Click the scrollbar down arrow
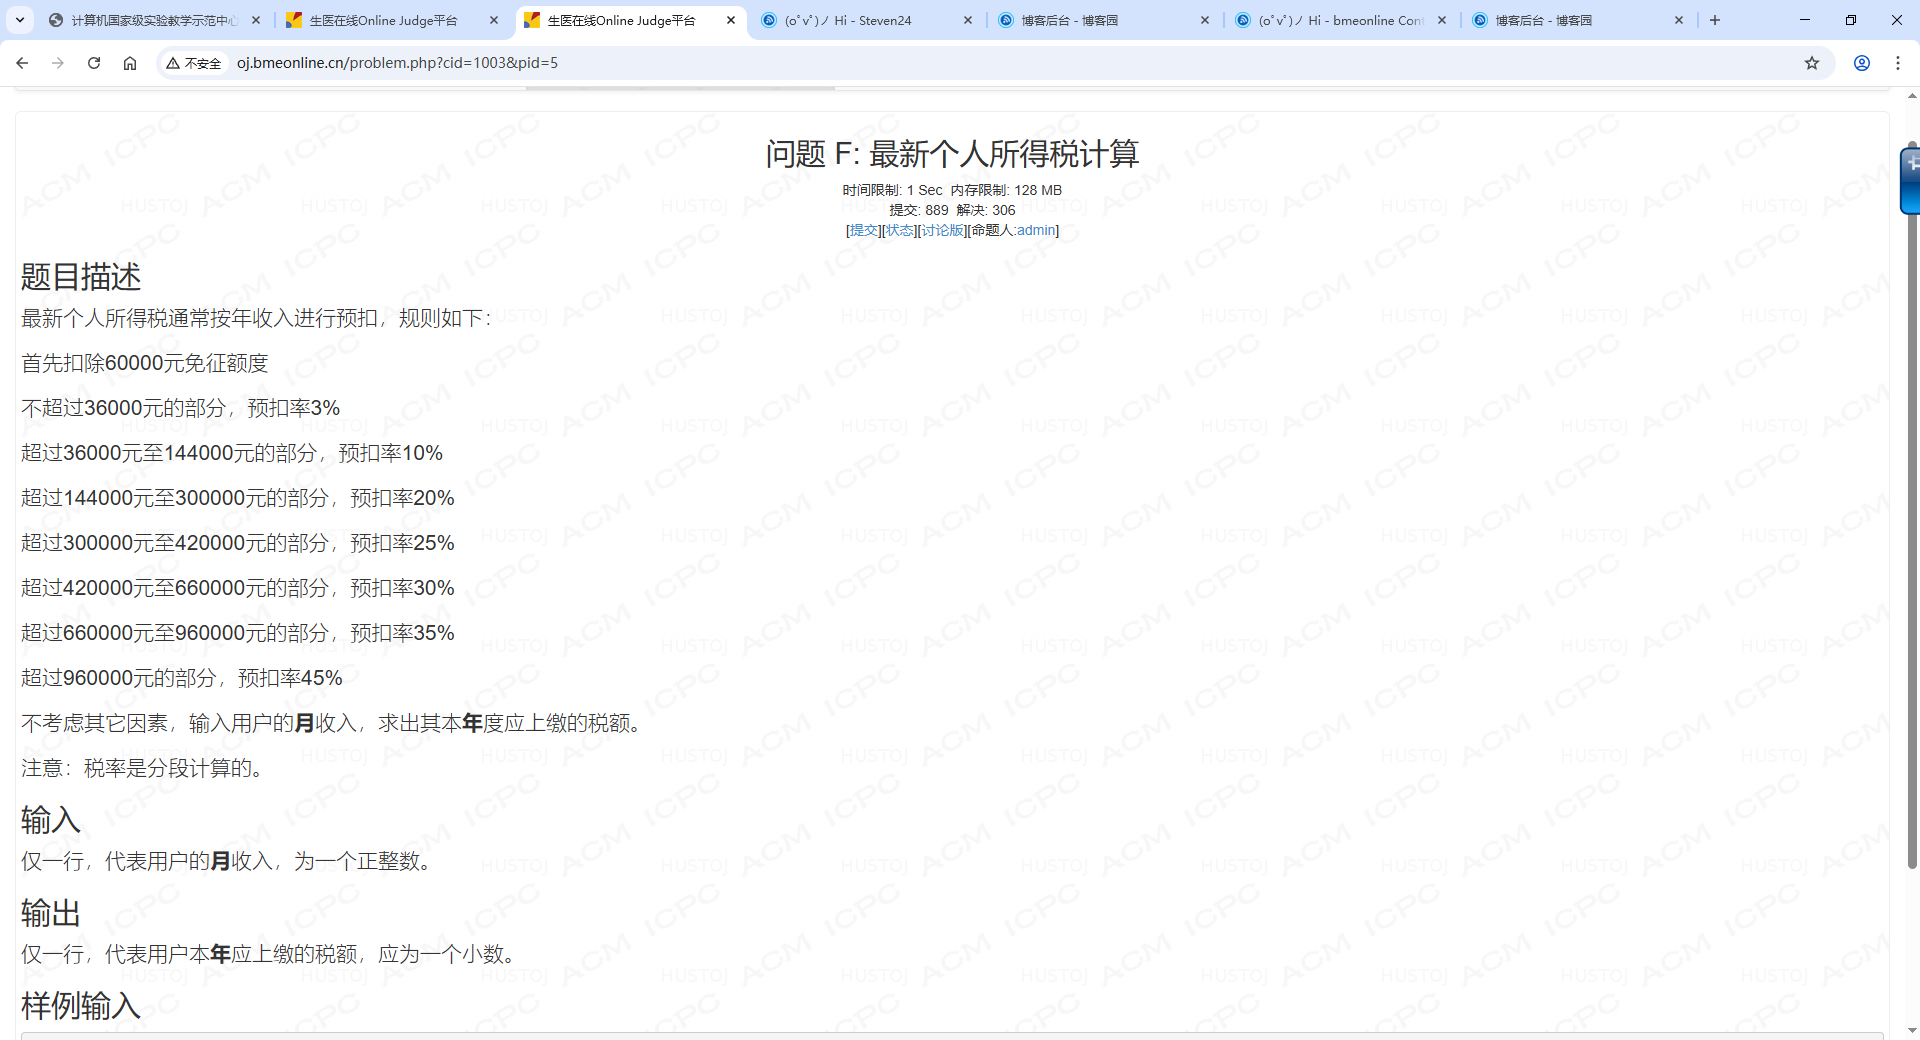The image size is (1920, 1040). point(1913,1030)
